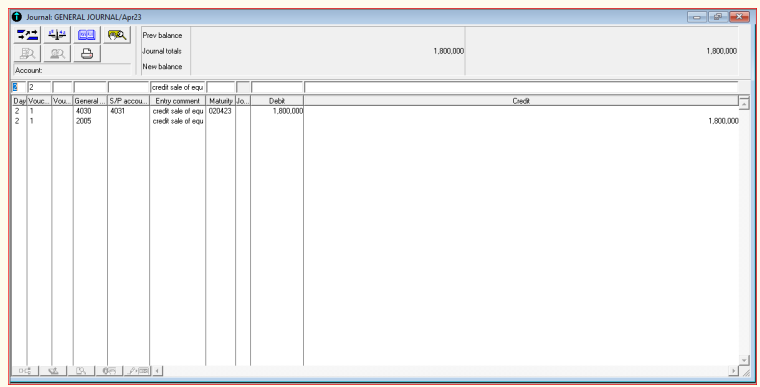Click the Entry comment column header
760x387 pixels.
coord(177,101)
